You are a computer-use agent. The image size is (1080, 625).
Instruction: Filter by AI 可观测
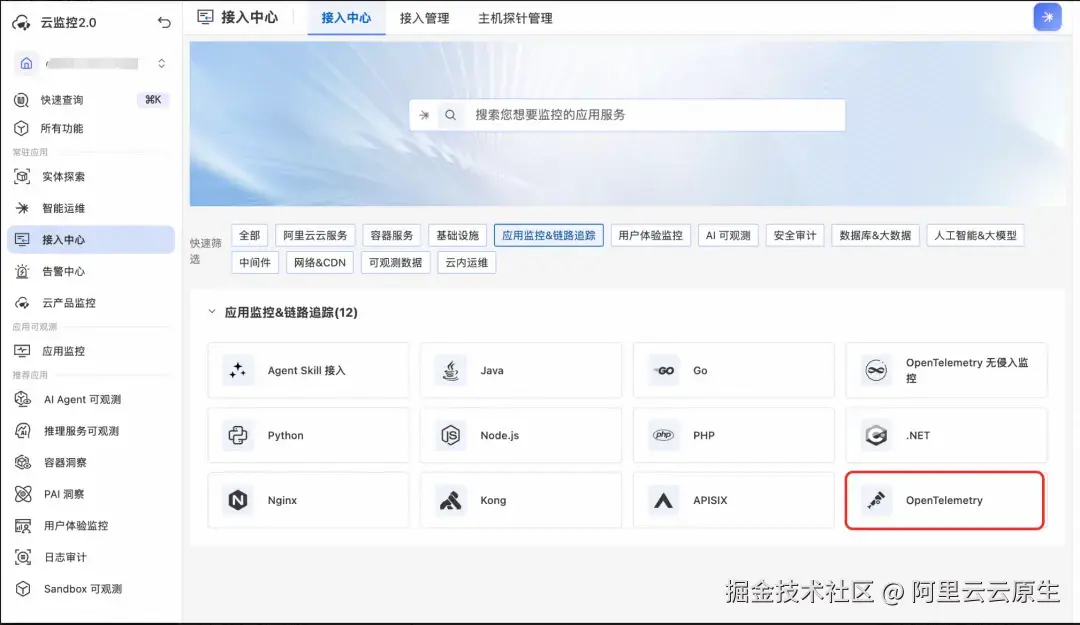click(728, 236)
